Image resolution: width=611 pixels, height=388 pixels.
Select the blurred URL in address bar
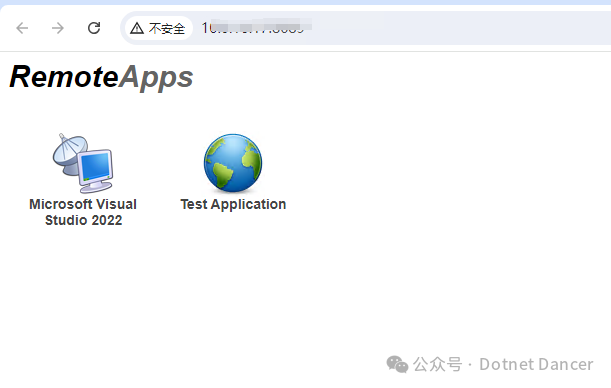click(x=256, y=27)
